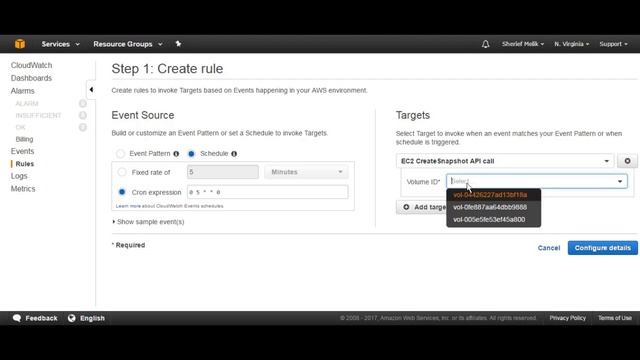Click the ALARM count badge
This screenshot has width=640, height=360.
tap(83, 103)
